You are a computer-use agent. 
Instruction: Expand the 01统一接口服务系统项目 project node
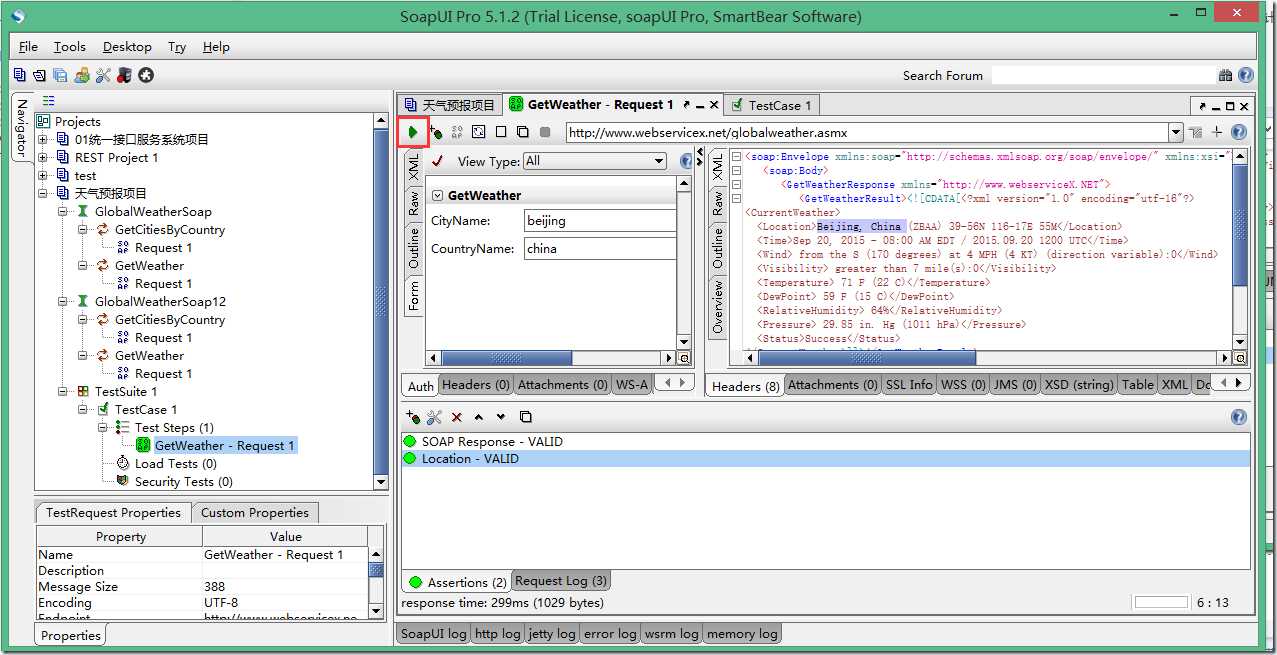(x=43, y=140)
